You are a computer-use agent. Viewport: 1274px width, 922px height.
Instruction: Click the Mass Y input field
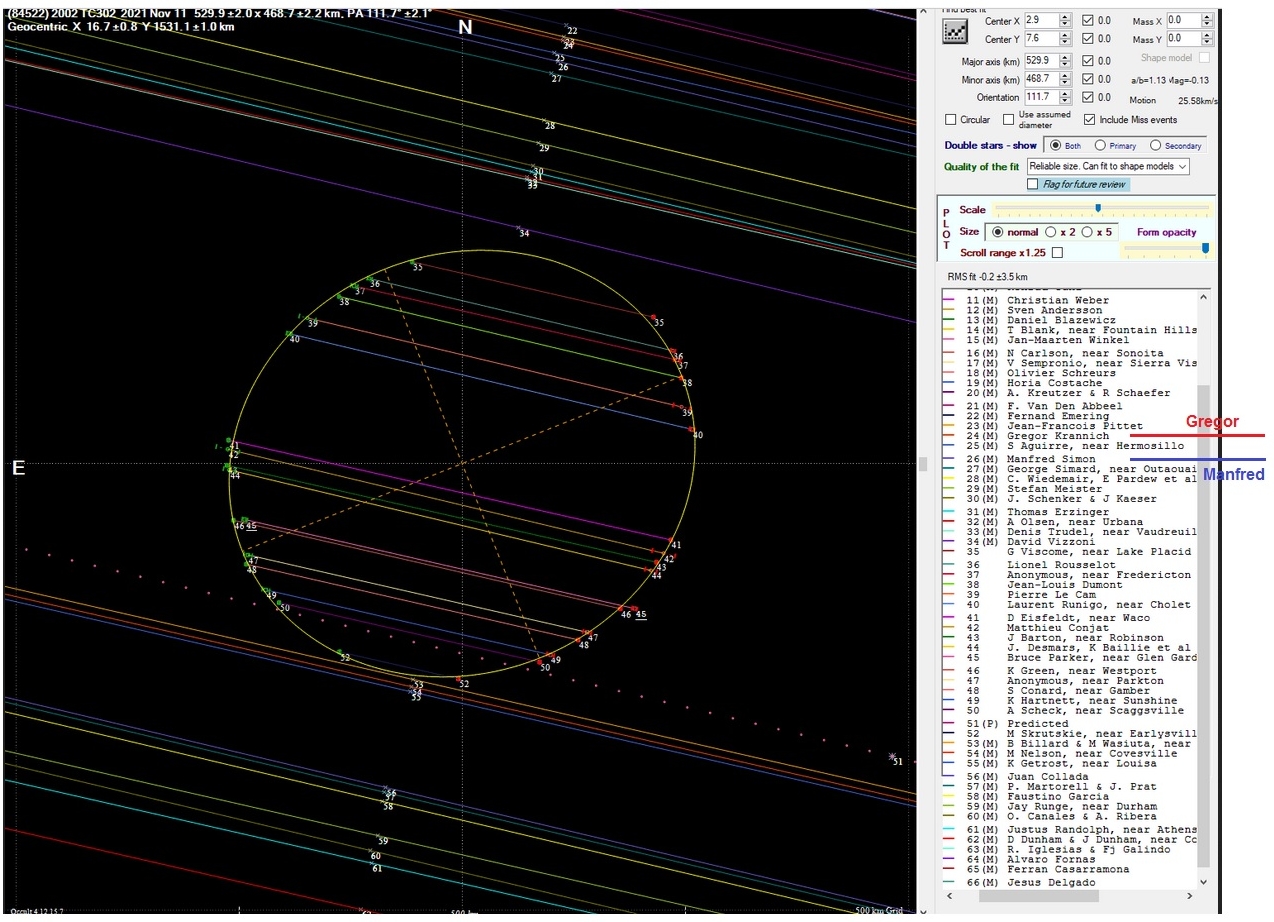(x=1183, y=38)
